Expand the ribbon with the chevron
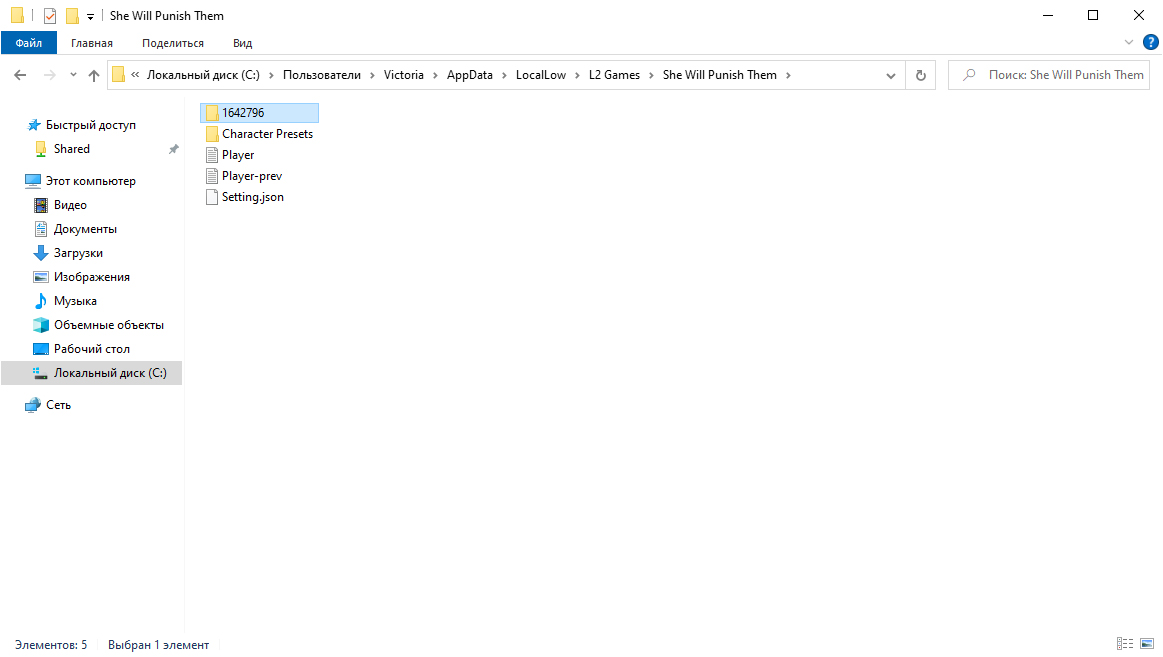This screenshot has height=657, width=1163. pos(1129,42)
